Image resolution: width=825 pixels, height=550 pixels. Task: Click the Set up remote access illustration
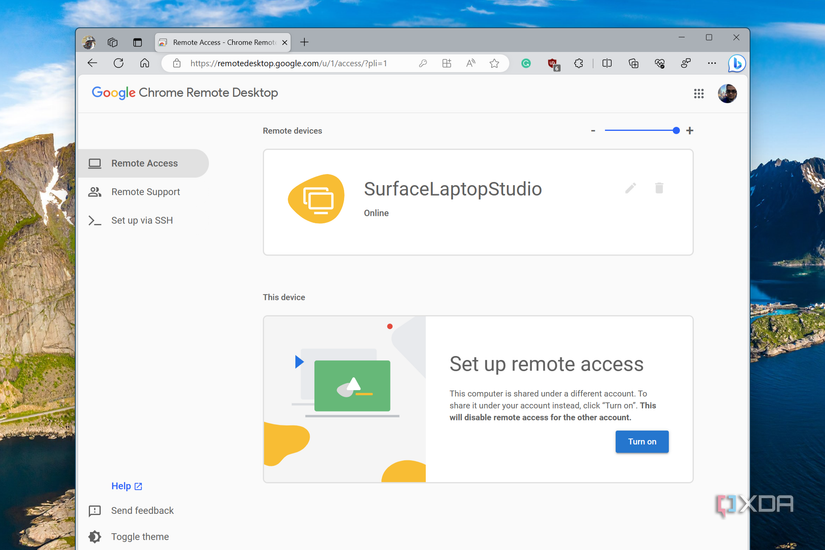(x=345, y=399)
